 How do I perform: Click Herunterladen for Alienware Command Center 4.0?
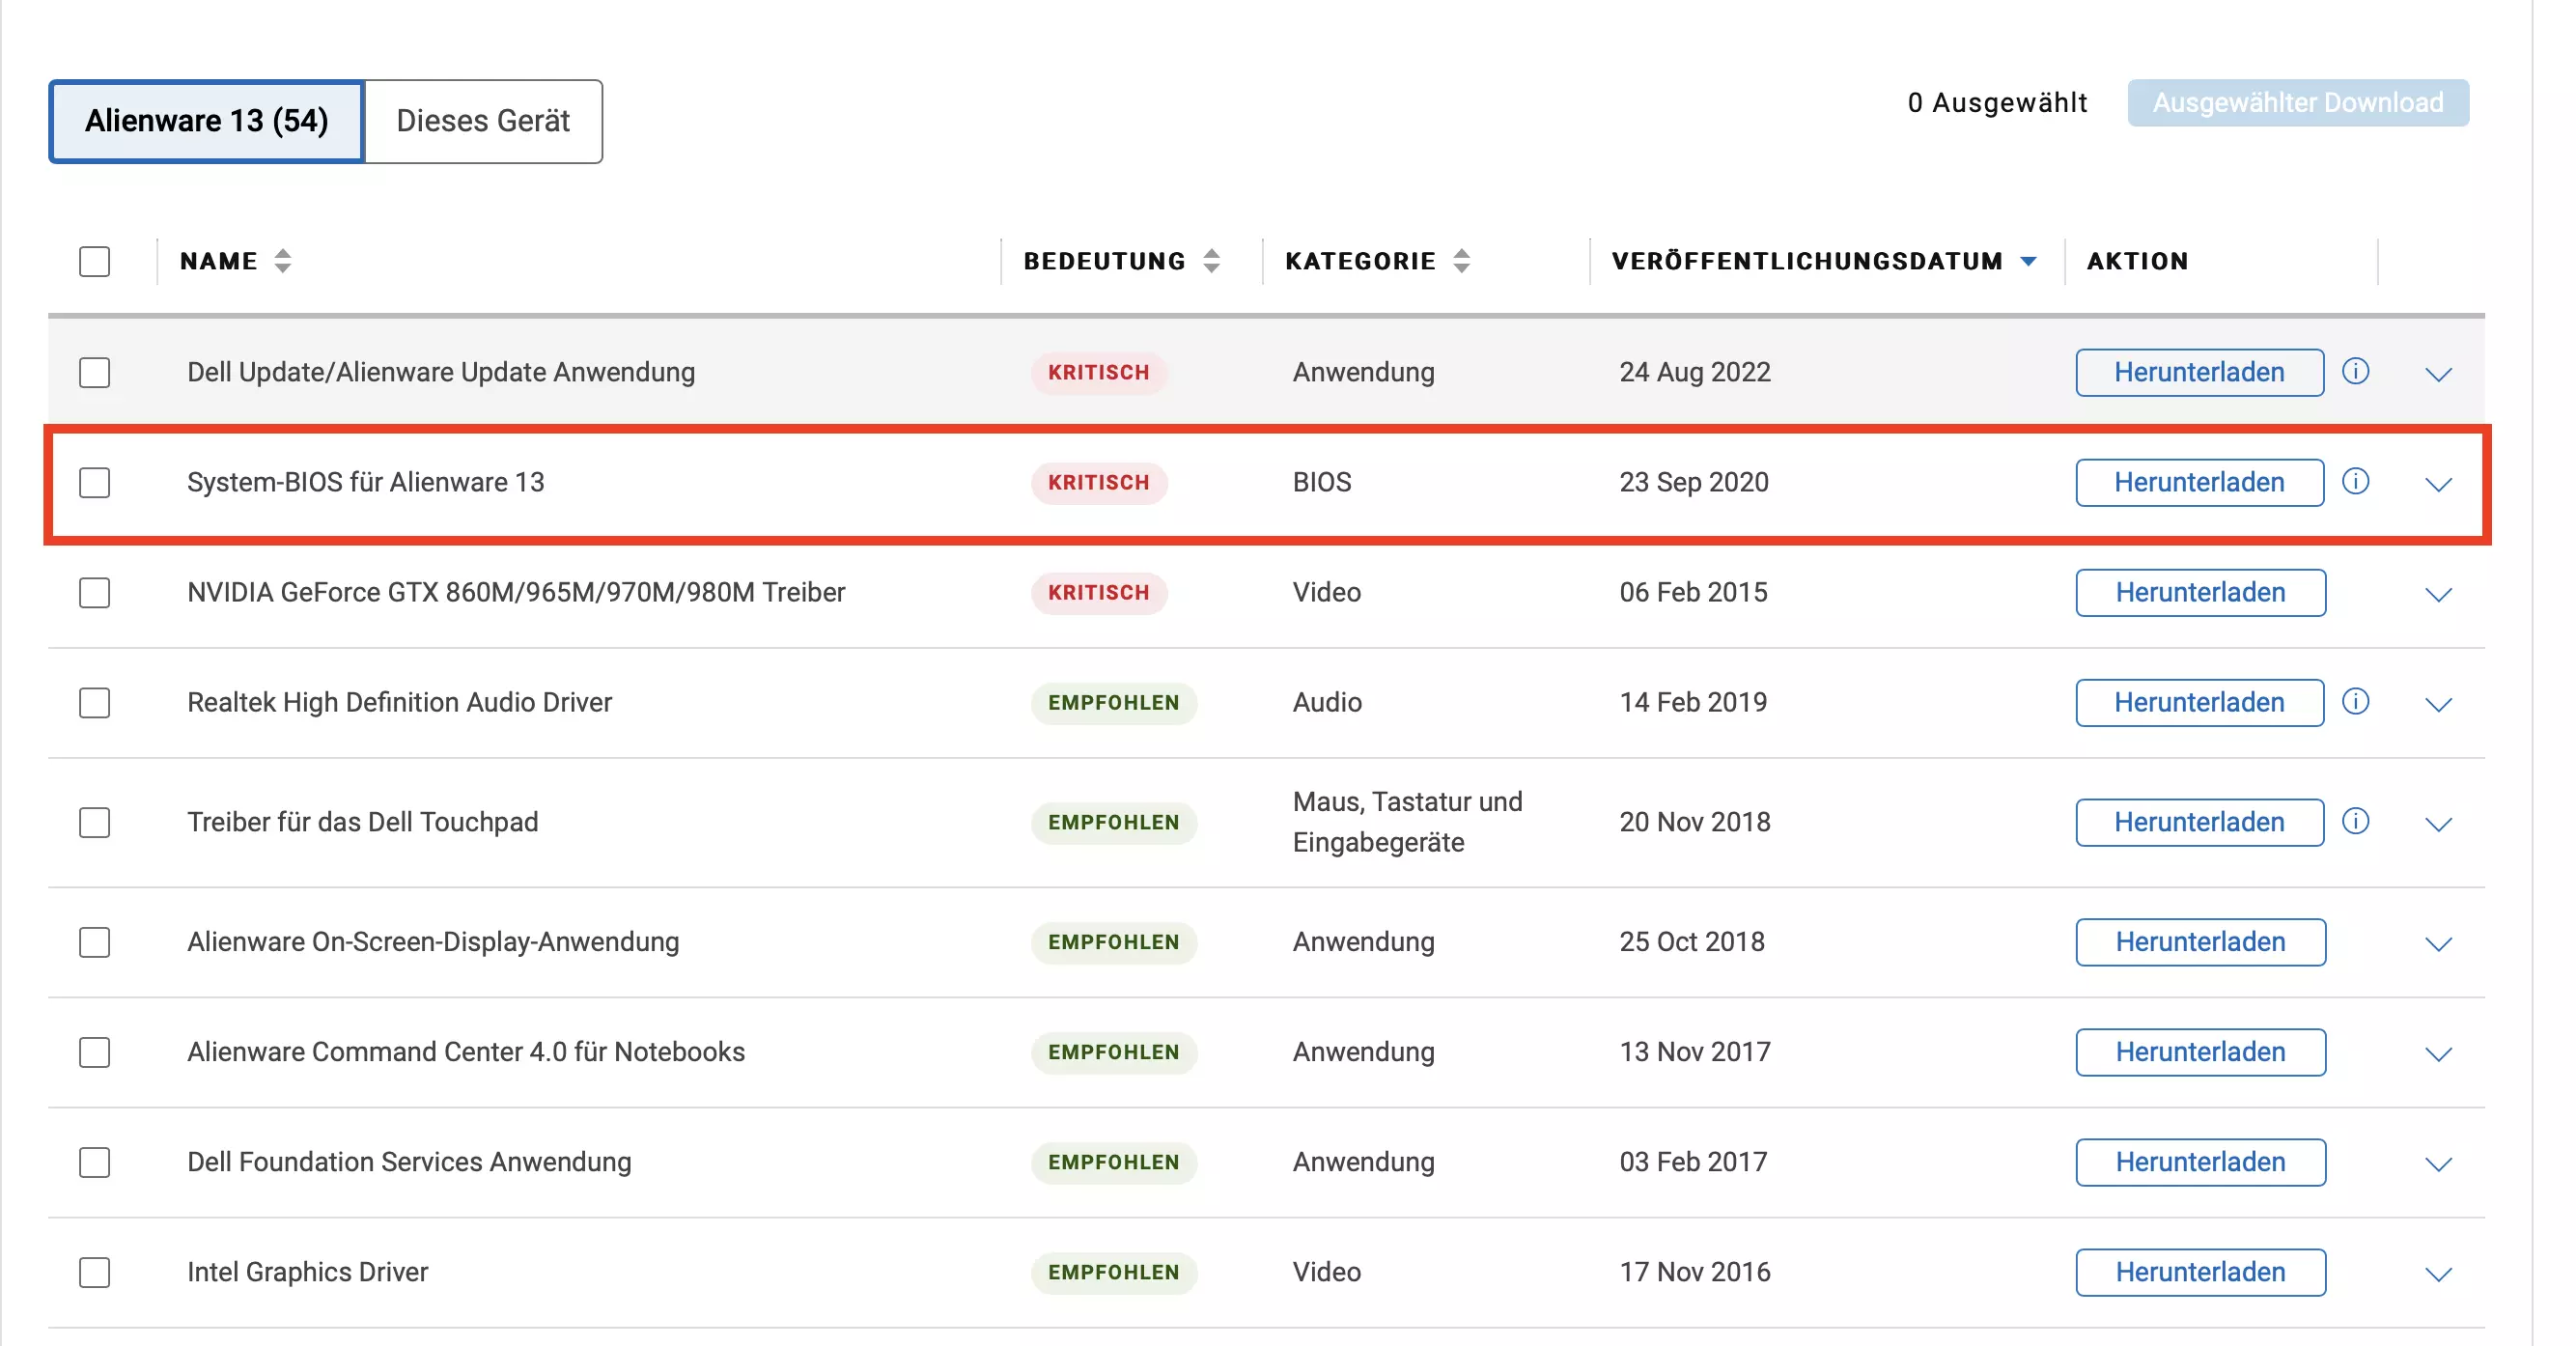click(x=2200, y=1052)
